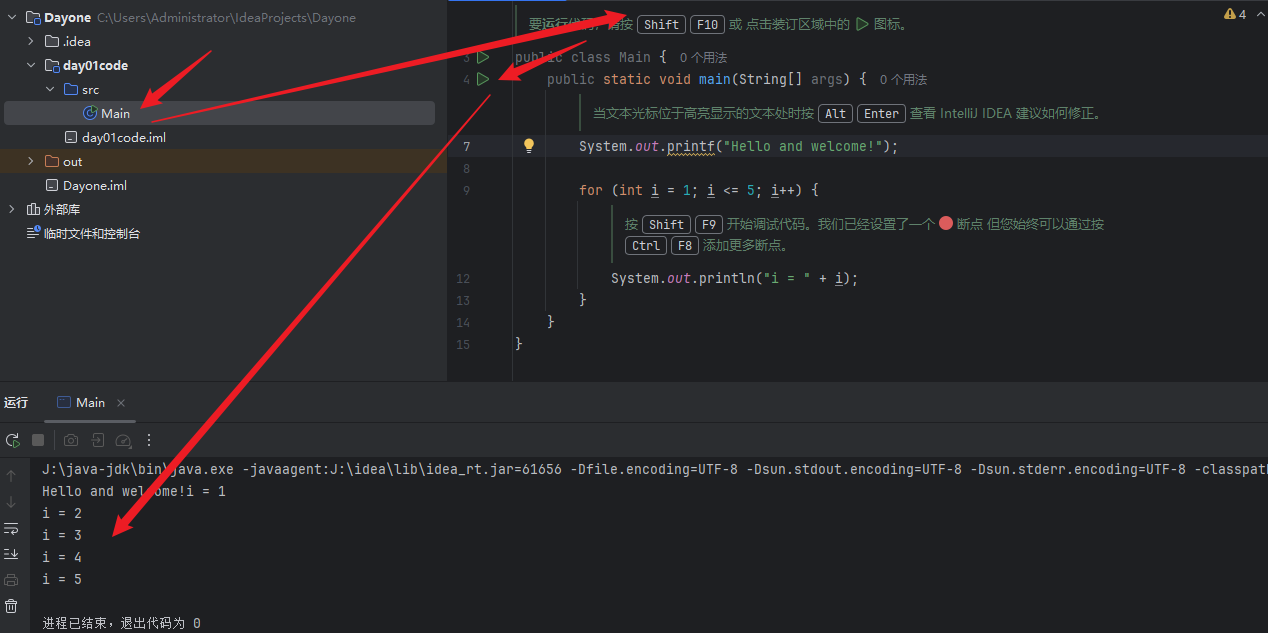
Task: Click the green run arrow beside line 4
Action: point(483,79)
